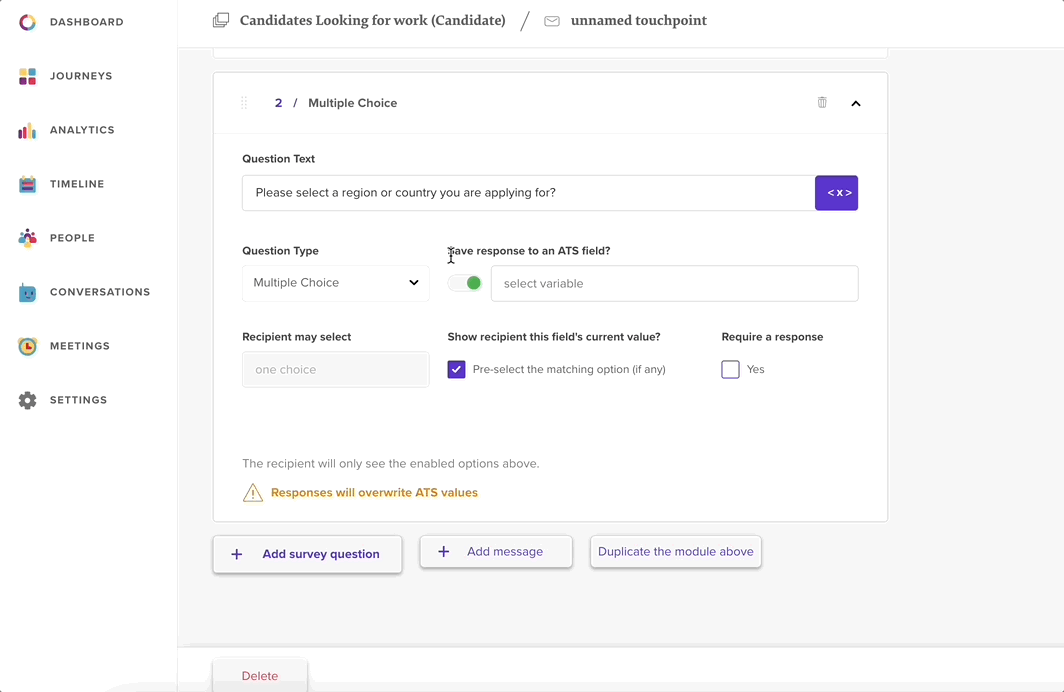Image resolution: width=1064 pixels, height=692 pixels.
Task: Open Meetings in the sidebar
Action: [x=79, y=346]
